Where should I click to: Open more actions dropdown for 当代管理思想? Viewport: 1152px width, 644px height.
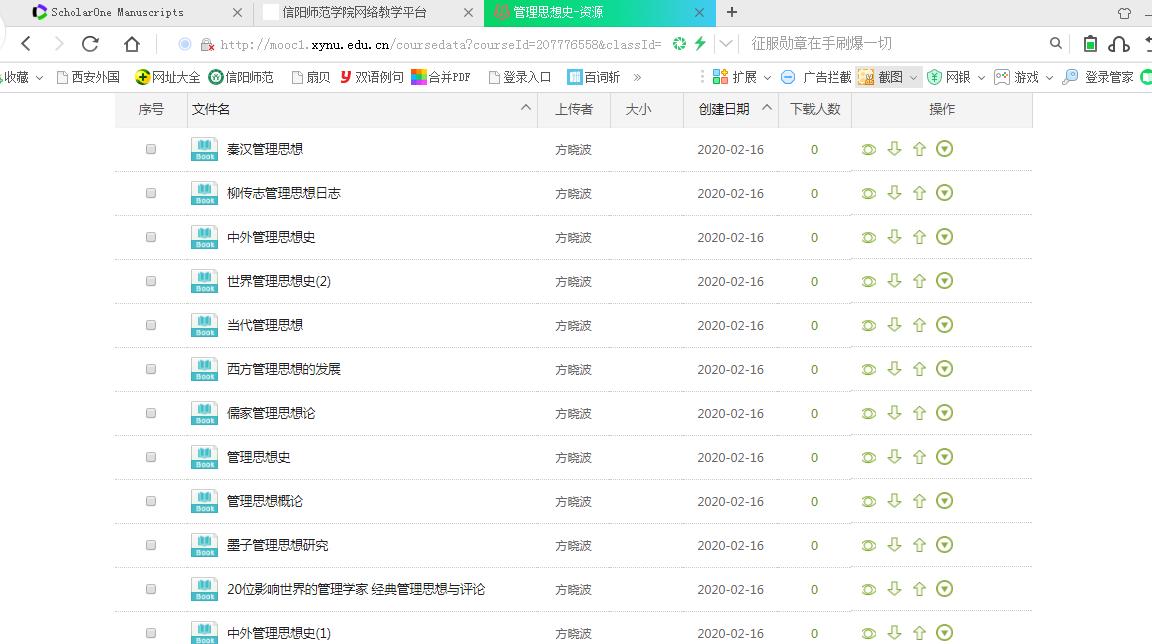944,325
